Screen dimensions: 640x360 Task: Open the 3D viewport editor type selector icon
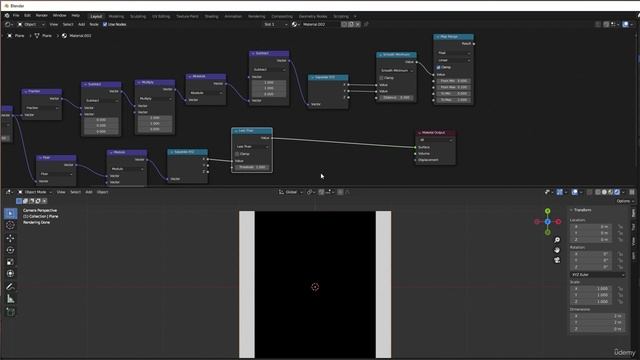8,192
